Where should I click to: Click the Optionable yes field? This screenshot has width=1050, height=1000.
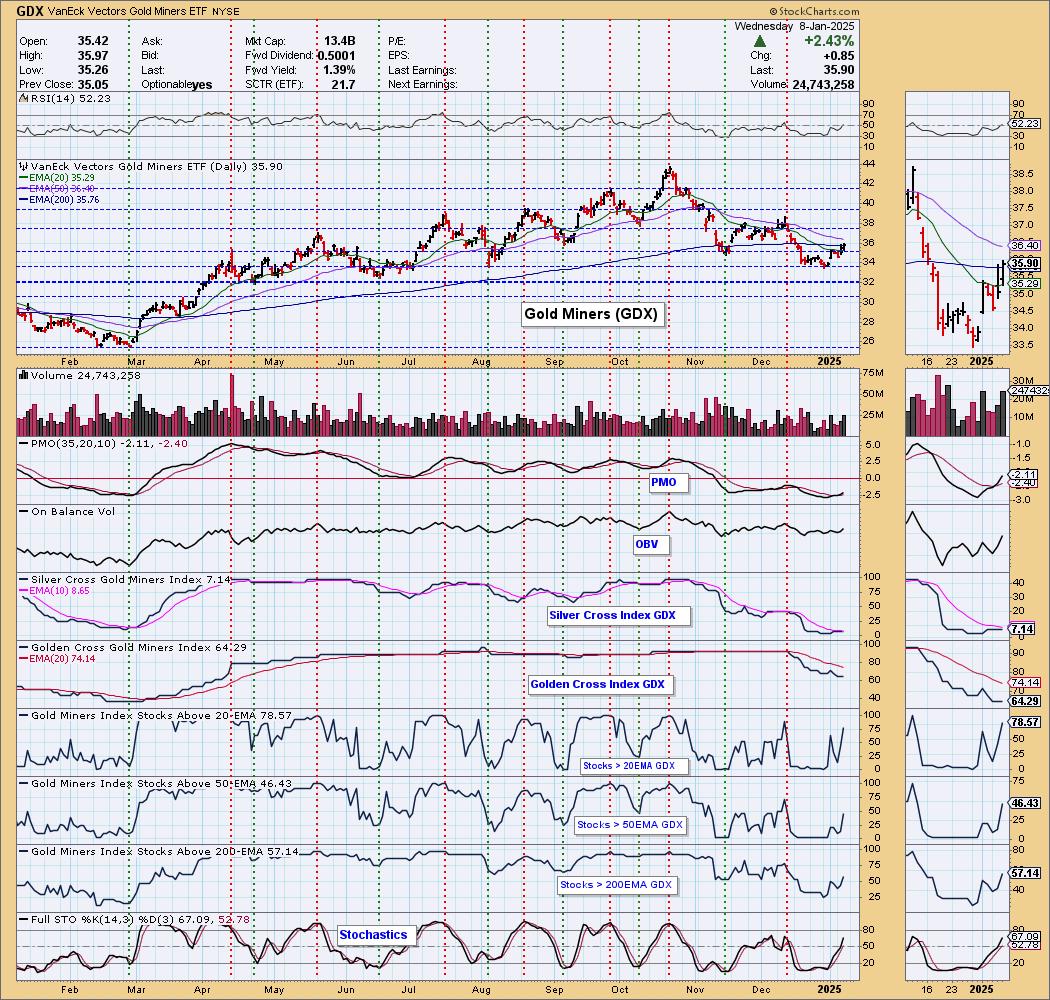coord(177,84)
